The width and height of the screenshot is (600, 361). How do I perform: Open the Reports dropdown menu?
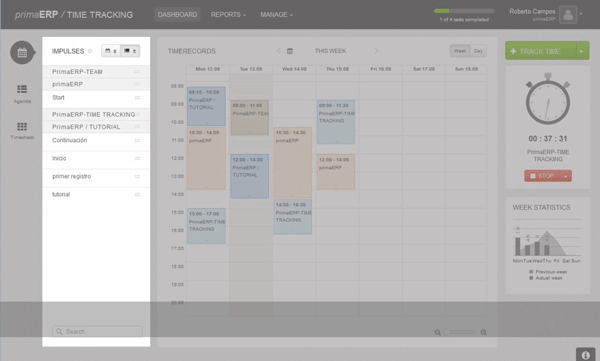(x=228, y=15)
